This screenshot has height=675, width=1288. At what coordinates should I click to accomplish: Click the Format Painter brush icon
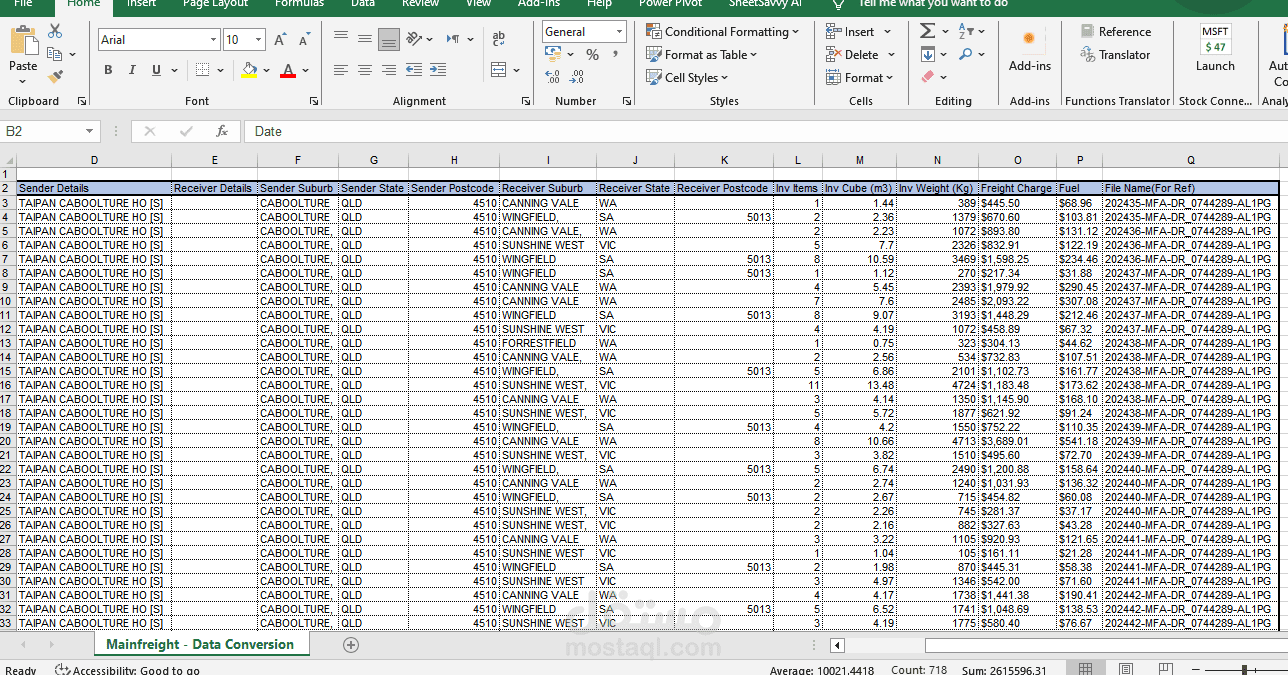click(56, 76)
